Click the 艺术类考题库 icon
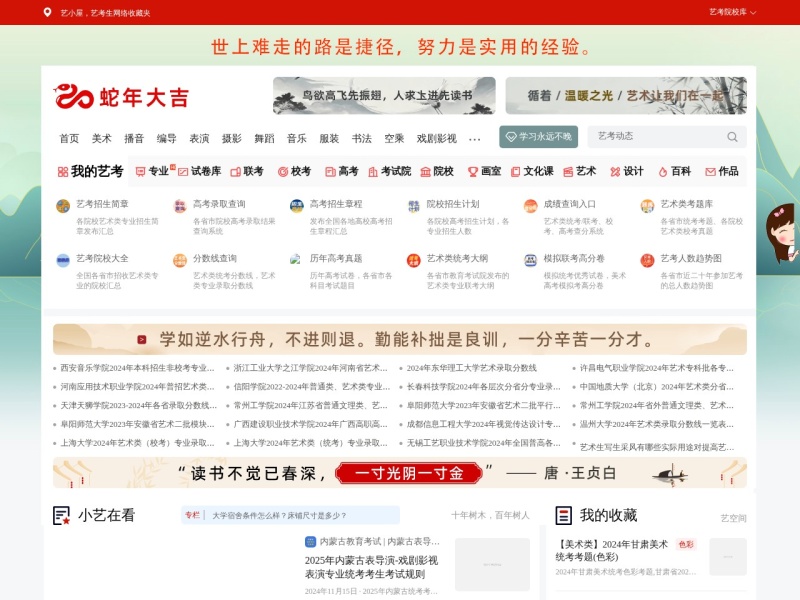This screenshot has height=600, width=800. [647, 206]
